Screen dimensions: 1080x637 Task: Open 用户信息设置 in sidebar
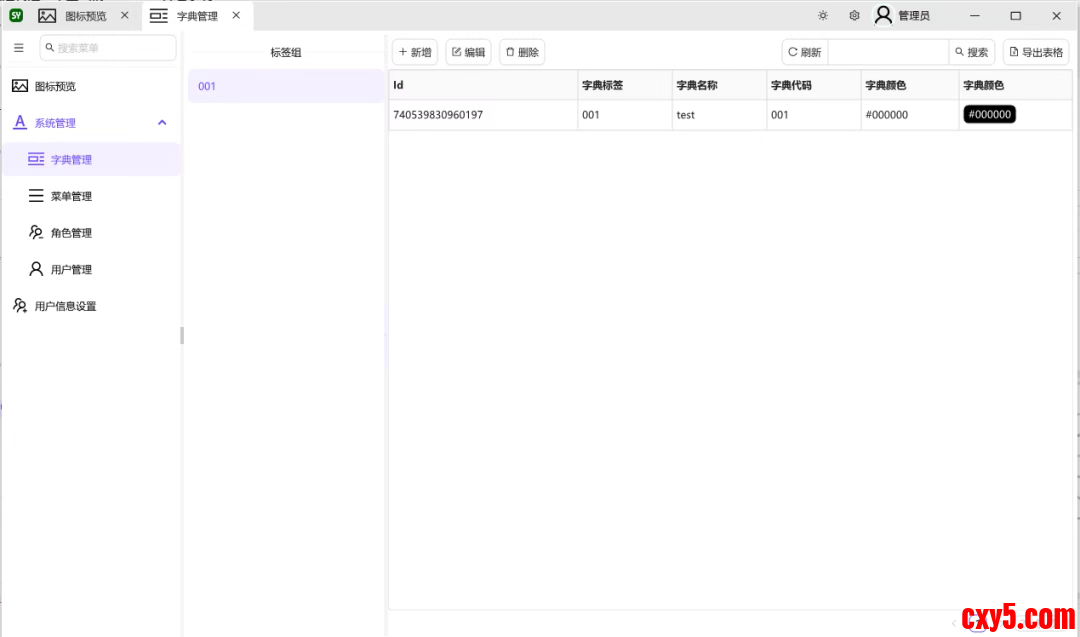click(65, 307)
